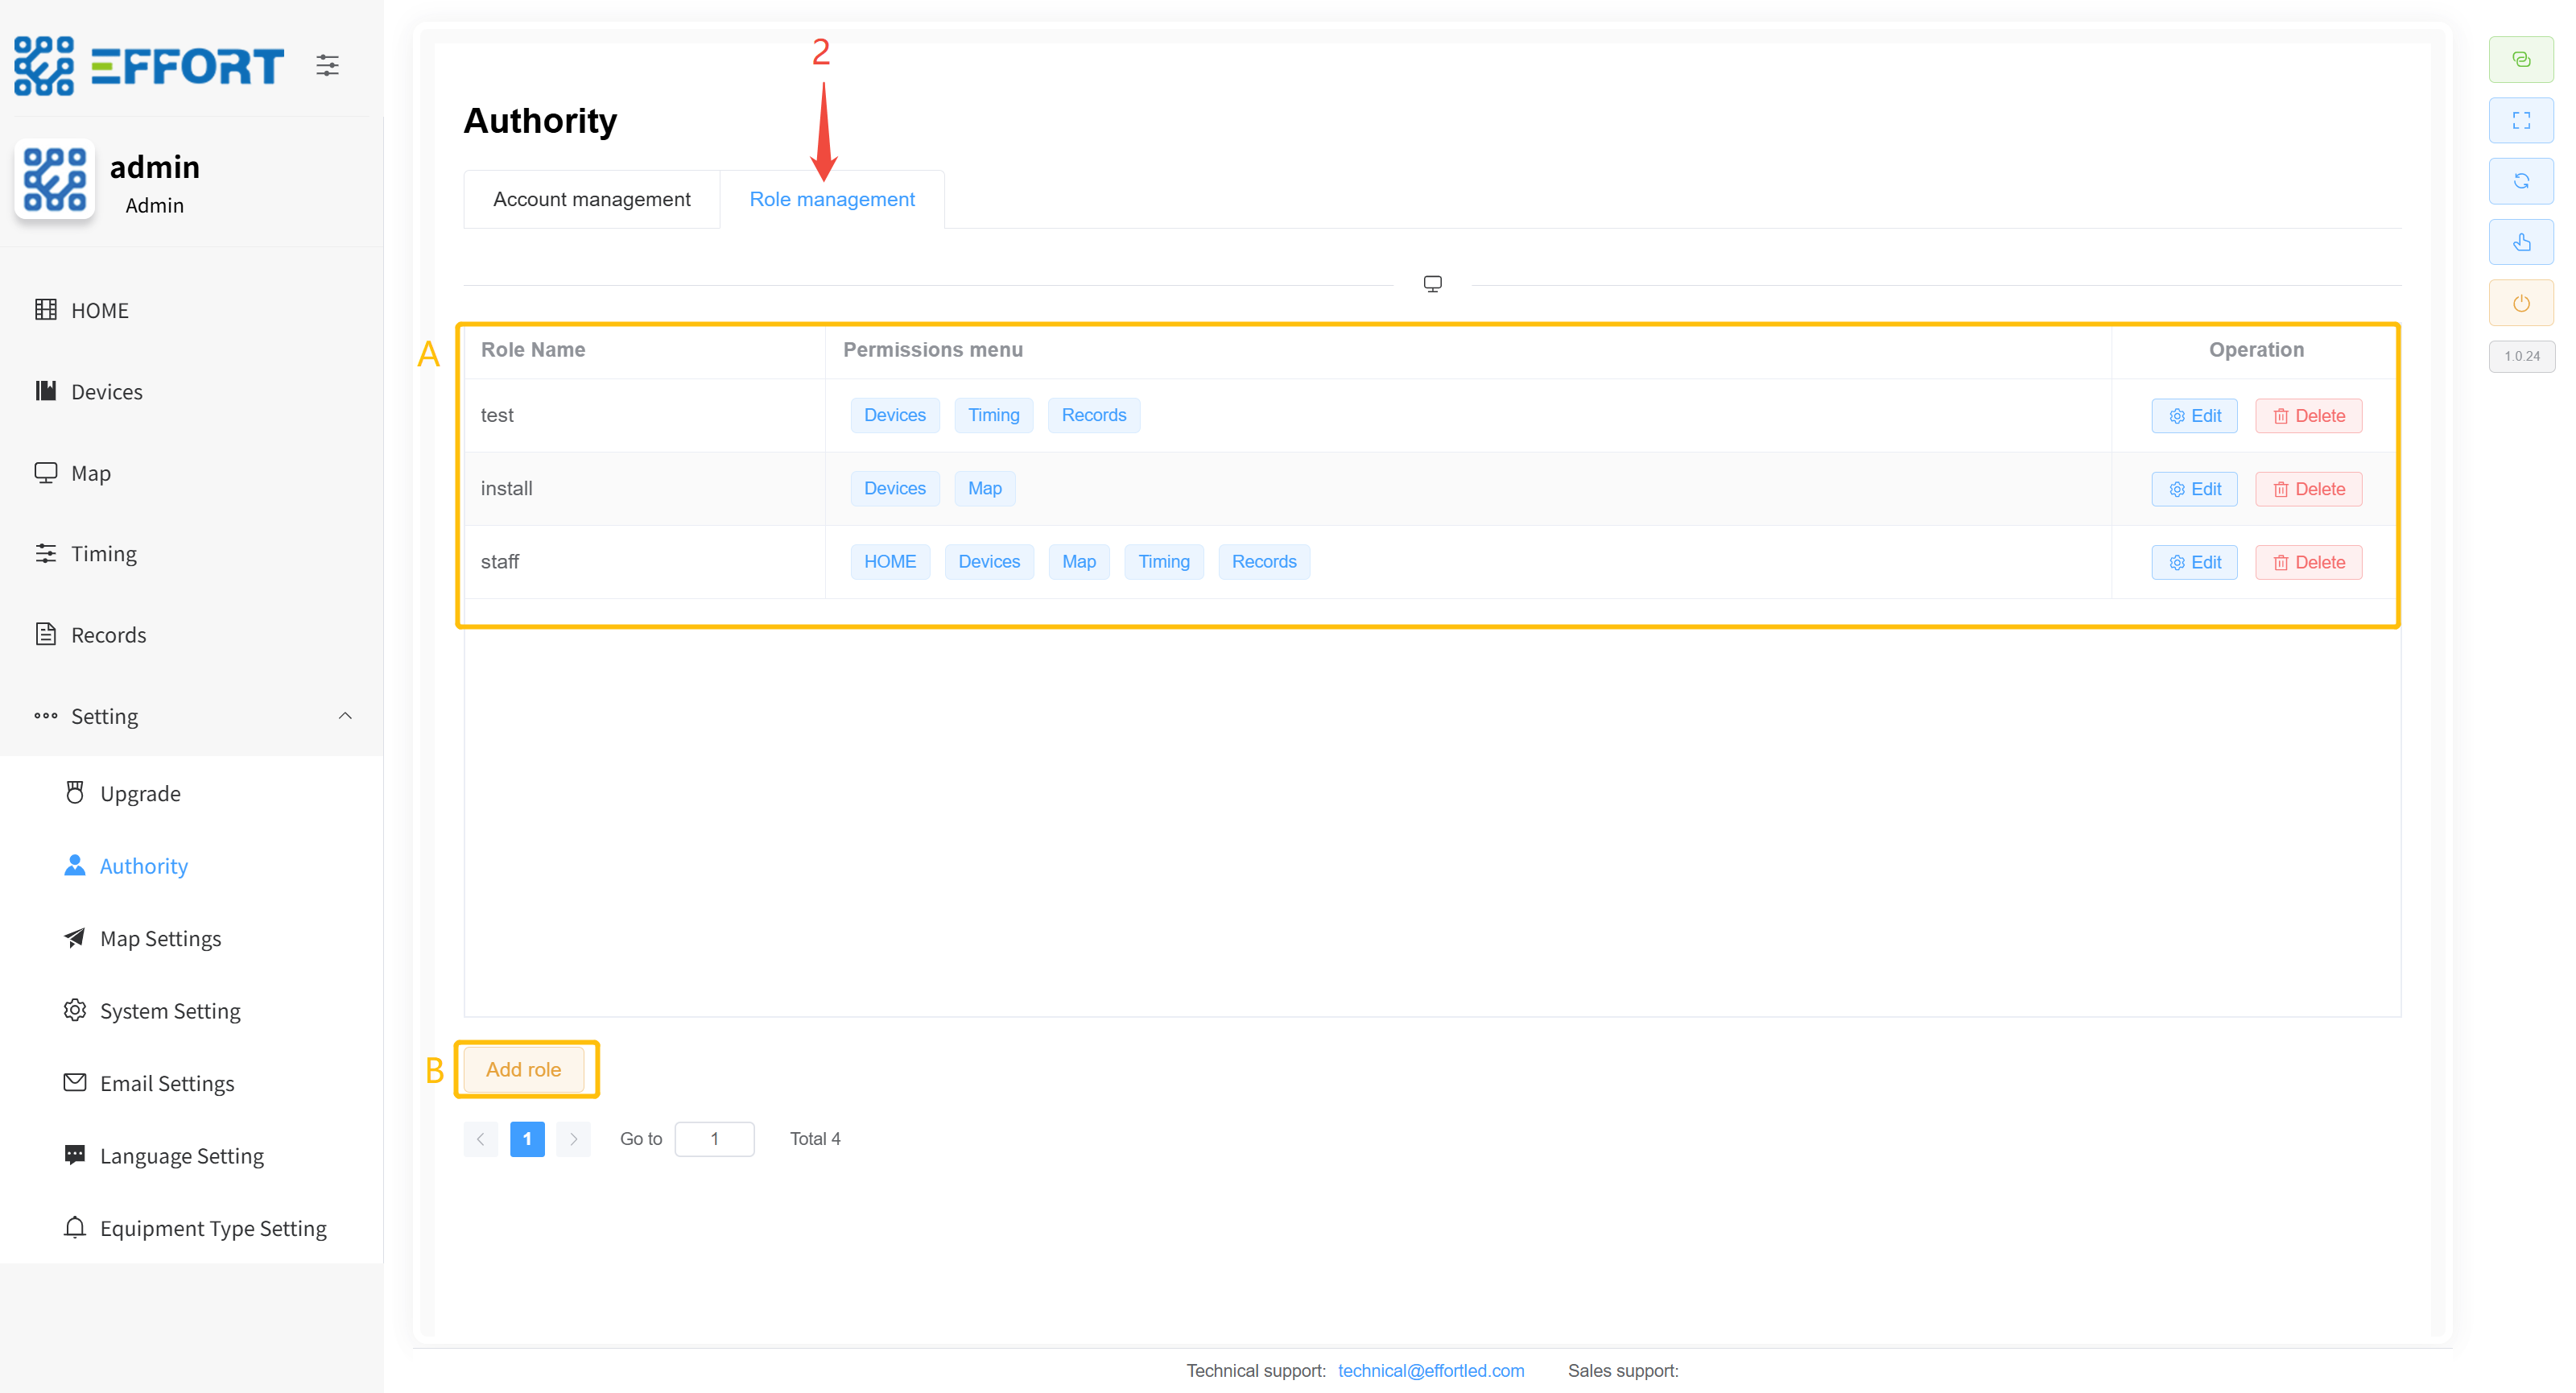Delete the test role
This screenshot has height=1393, width=2576.
[x=2308, y=416]
